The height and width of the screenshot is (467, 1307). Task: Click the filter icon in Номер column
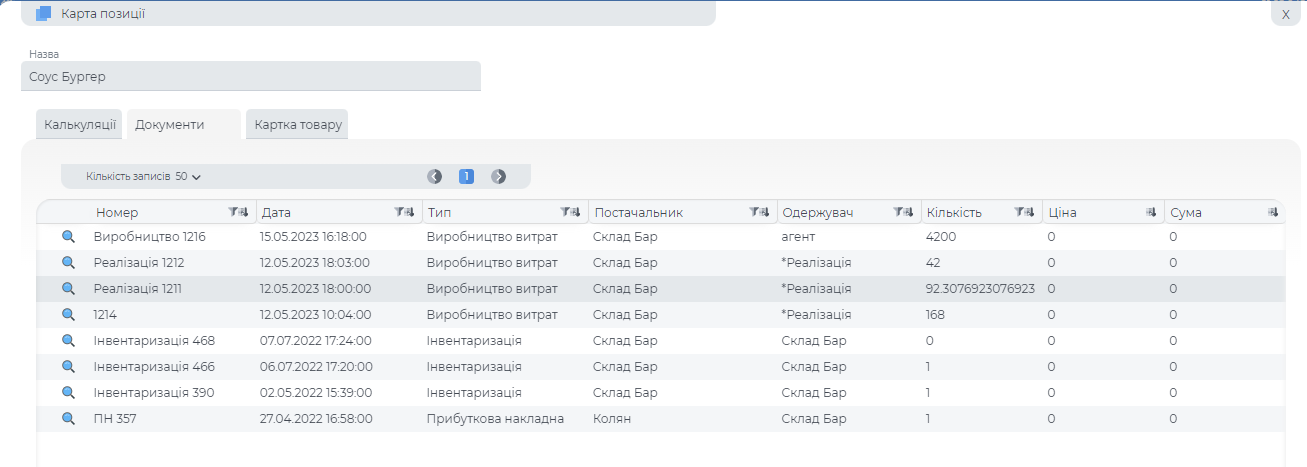pos(234,212)
